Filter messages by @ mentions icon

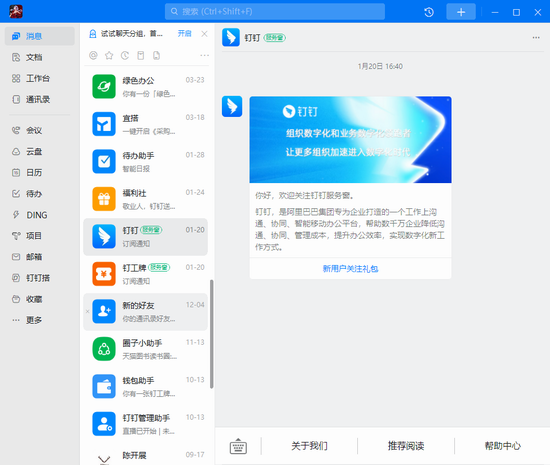tap(93, 55)
